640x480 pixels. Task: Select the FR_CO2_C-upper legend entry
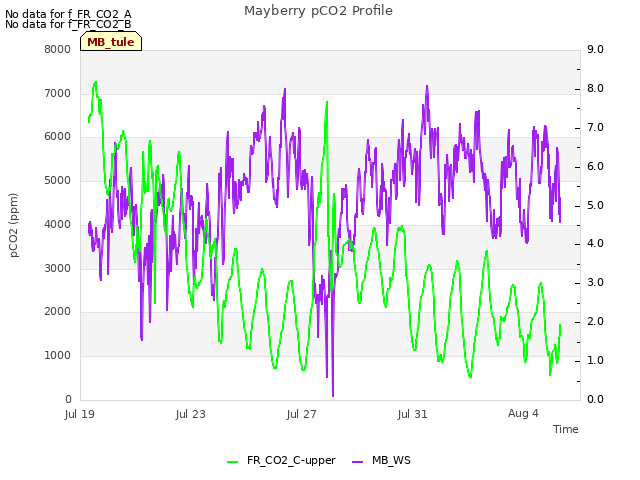coord(282,460)
